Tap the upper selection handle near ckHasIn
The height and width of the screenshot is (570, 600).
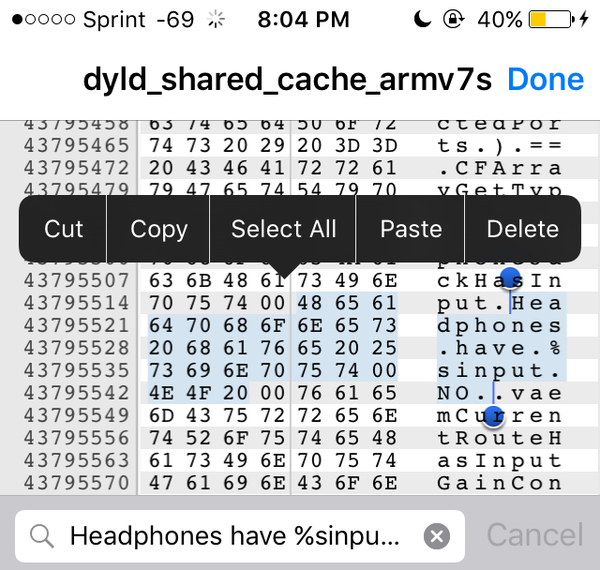pos(510,278)
